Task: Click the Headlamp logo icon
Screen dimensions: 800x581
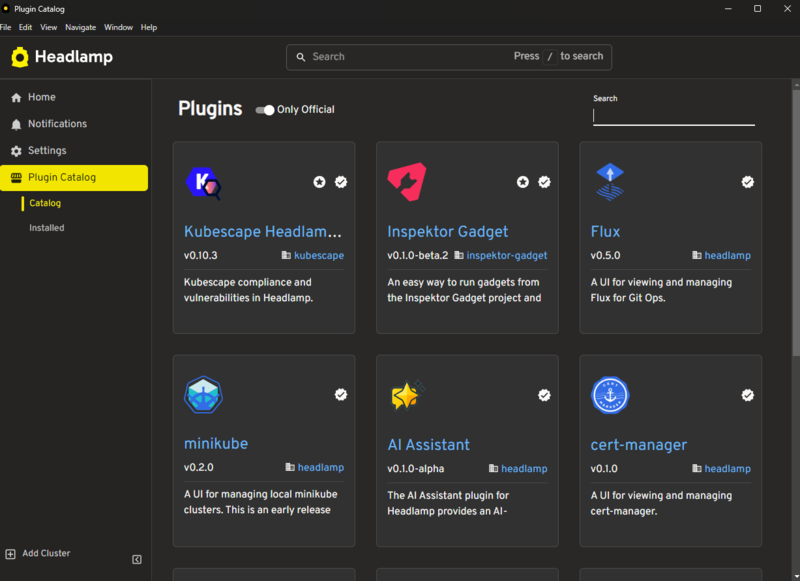Action: (20, 57)
